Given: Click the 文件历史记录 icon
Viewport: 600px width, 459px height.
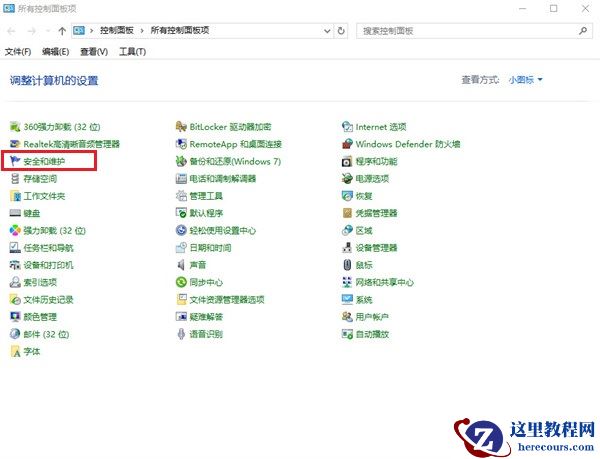Looking at the screenshot, I should (15, 299).
